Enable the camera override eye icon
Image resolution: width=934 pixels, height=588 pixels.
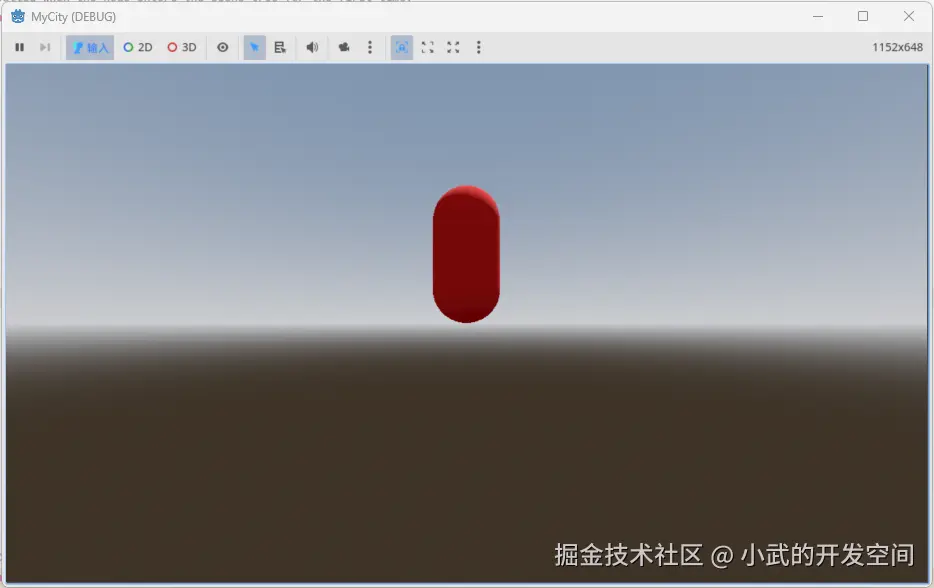[x=223, y=47]
